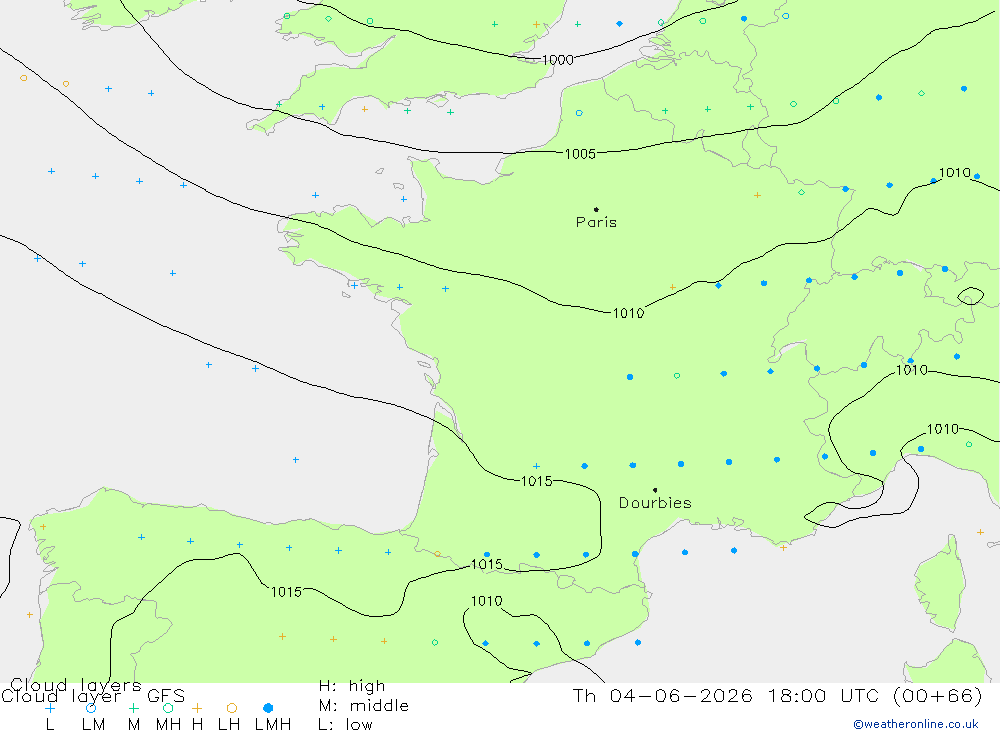Screen dimensions: 1000x733
Task: Click the blue plus low-cloud legend symbol
Action: pyautogui.click(x=50, y=708)
